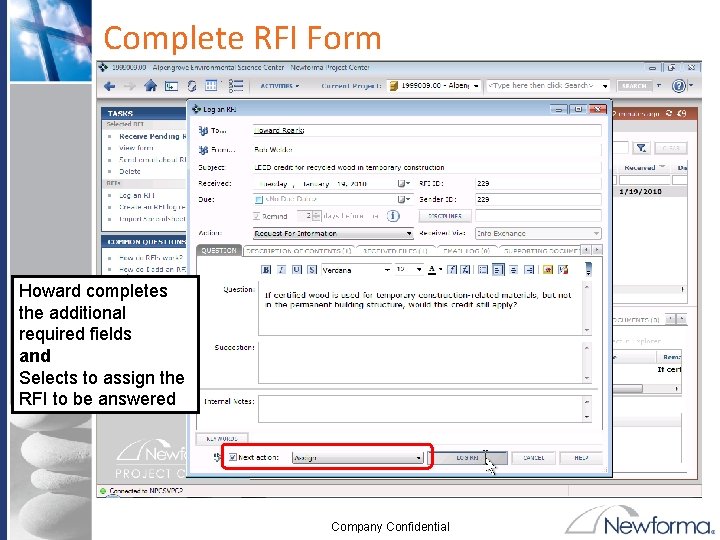720x540 pixels.
Task: Click the Help button in dialog
Action: (x=580, y=458)
